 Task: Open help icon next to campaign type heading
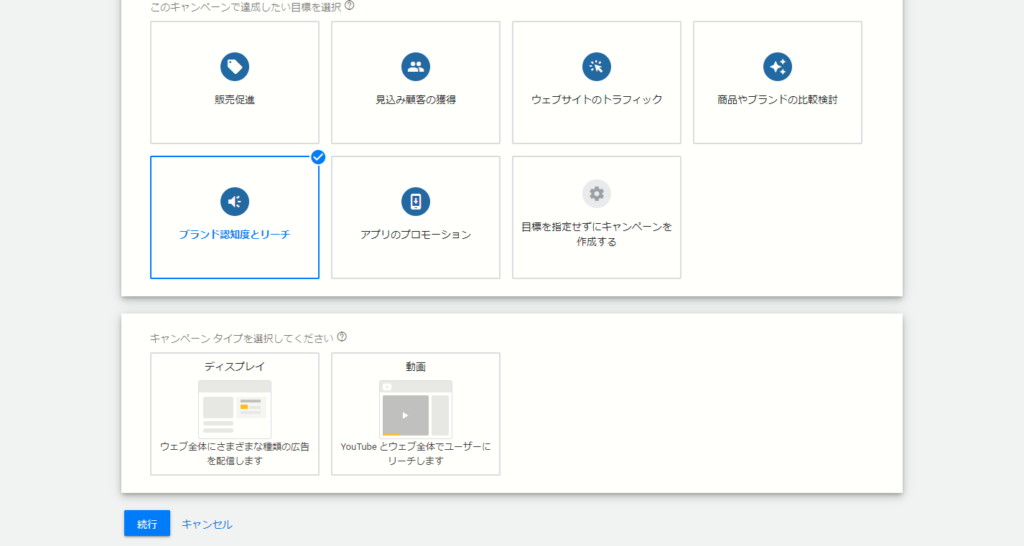tap(342, 337)
